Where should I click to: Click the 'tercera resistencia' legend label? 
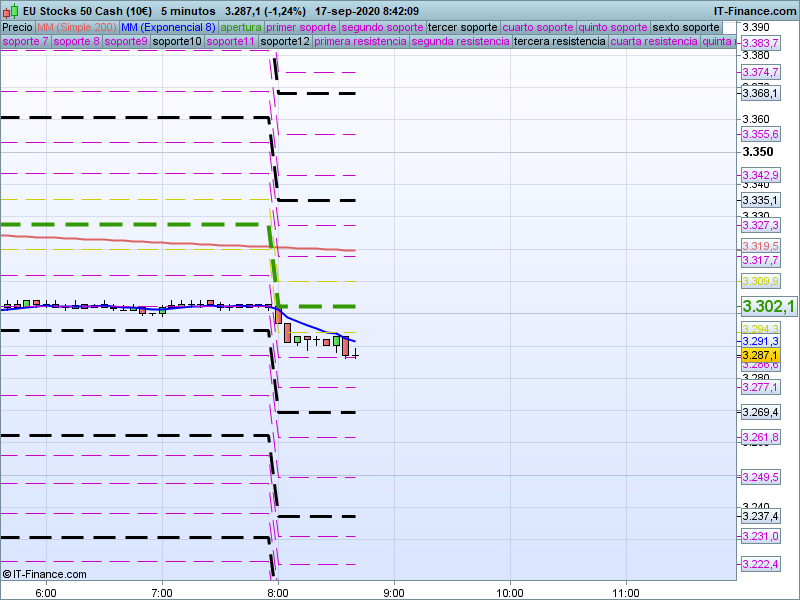pyautogui.click(x=559, y=42)
